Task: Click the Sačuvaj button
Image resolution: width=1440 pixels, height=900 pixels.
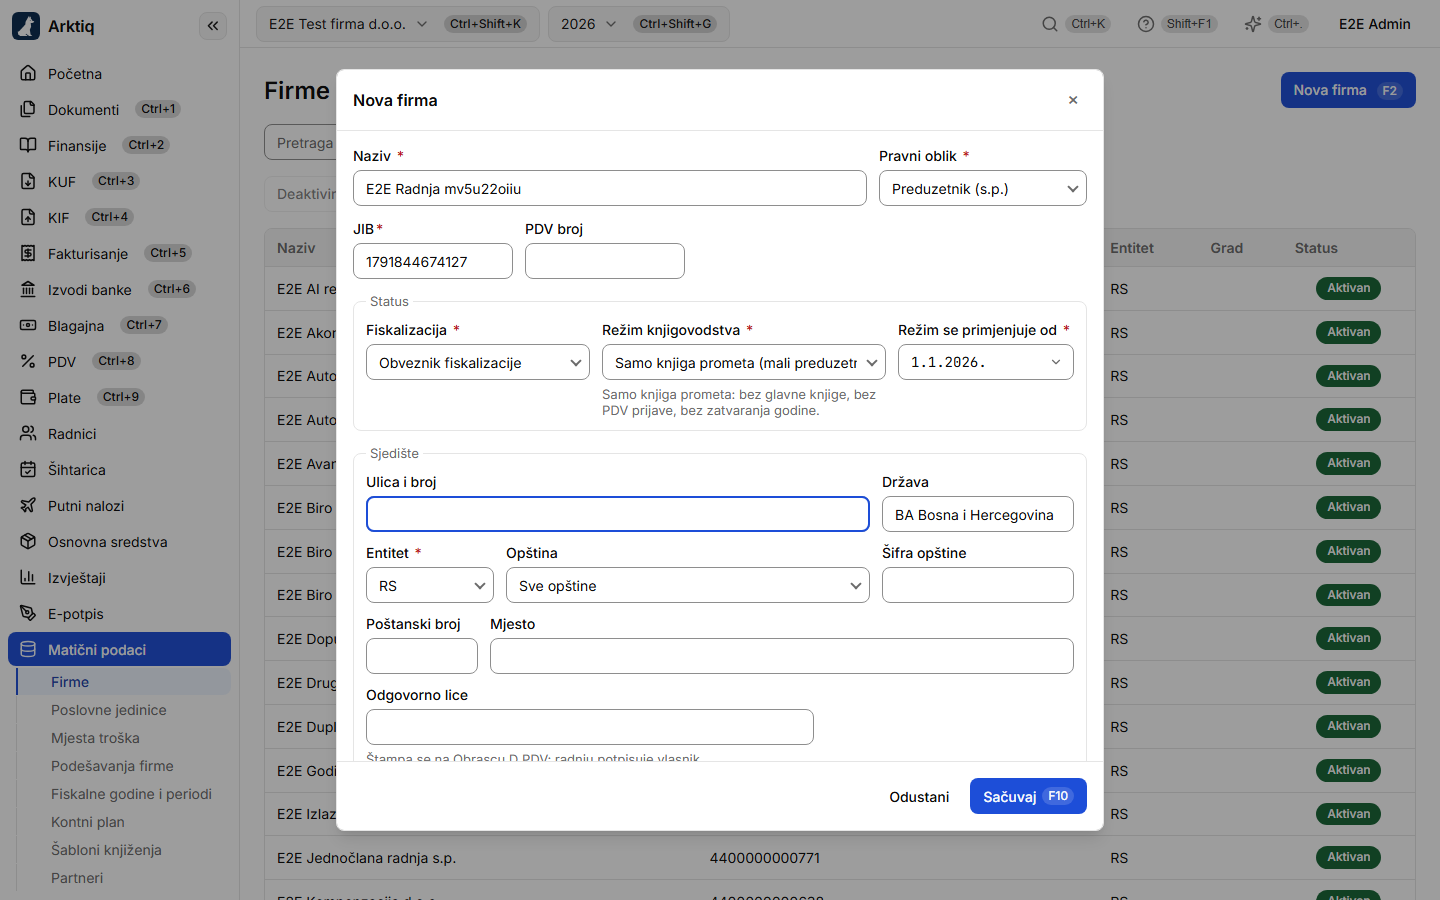Action: (1028, 796)
